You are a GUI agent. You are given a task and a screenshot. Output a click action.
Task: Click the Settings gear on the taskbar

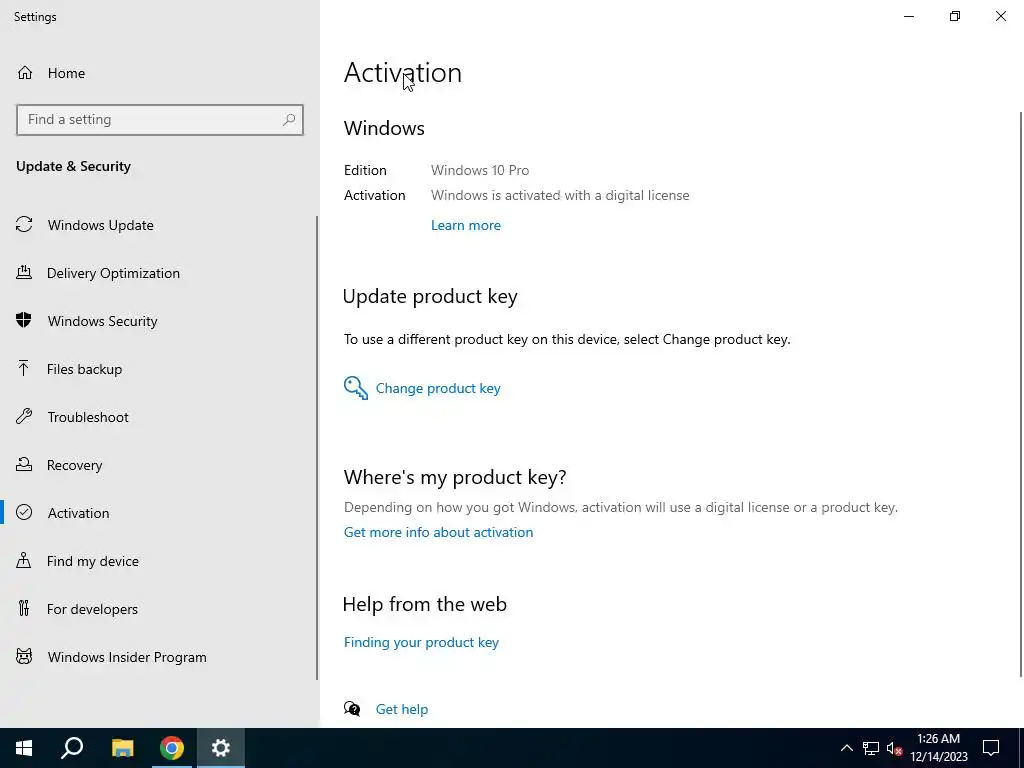click(221, 748)
